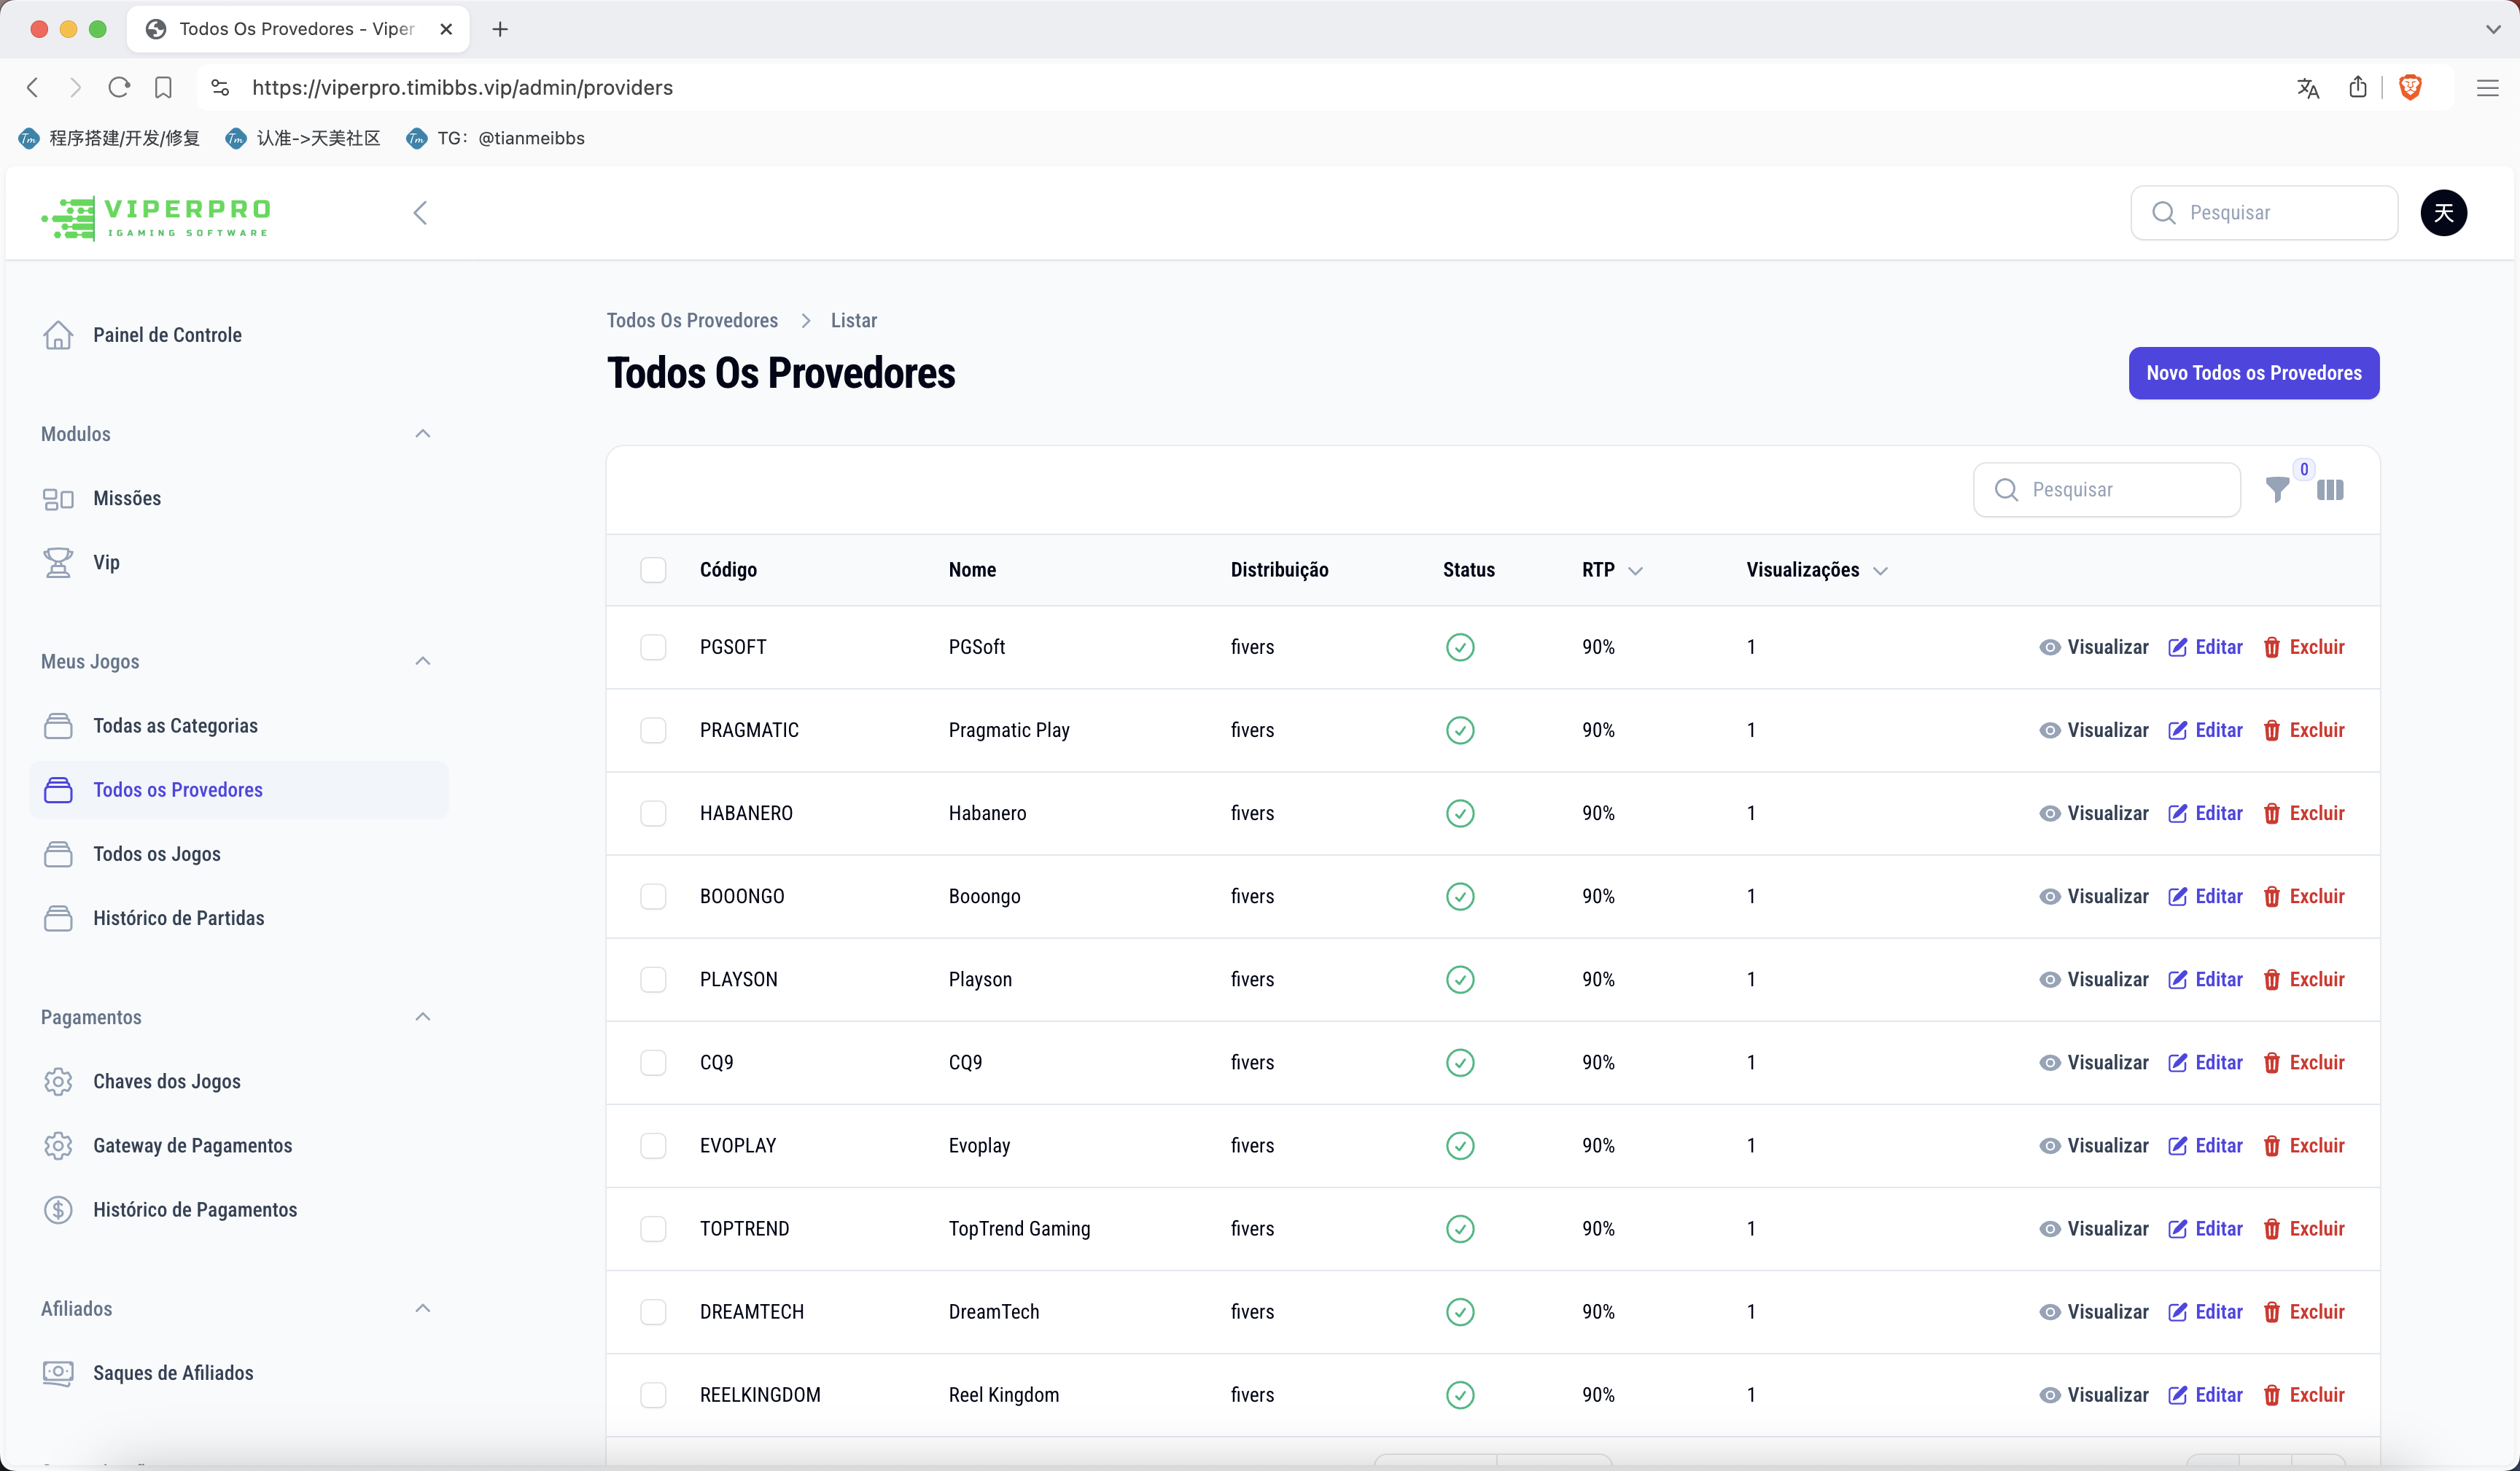Click the Painel de Controle home icon
The width and height of the screenshot is (2520, 1471).
[58, 335]
